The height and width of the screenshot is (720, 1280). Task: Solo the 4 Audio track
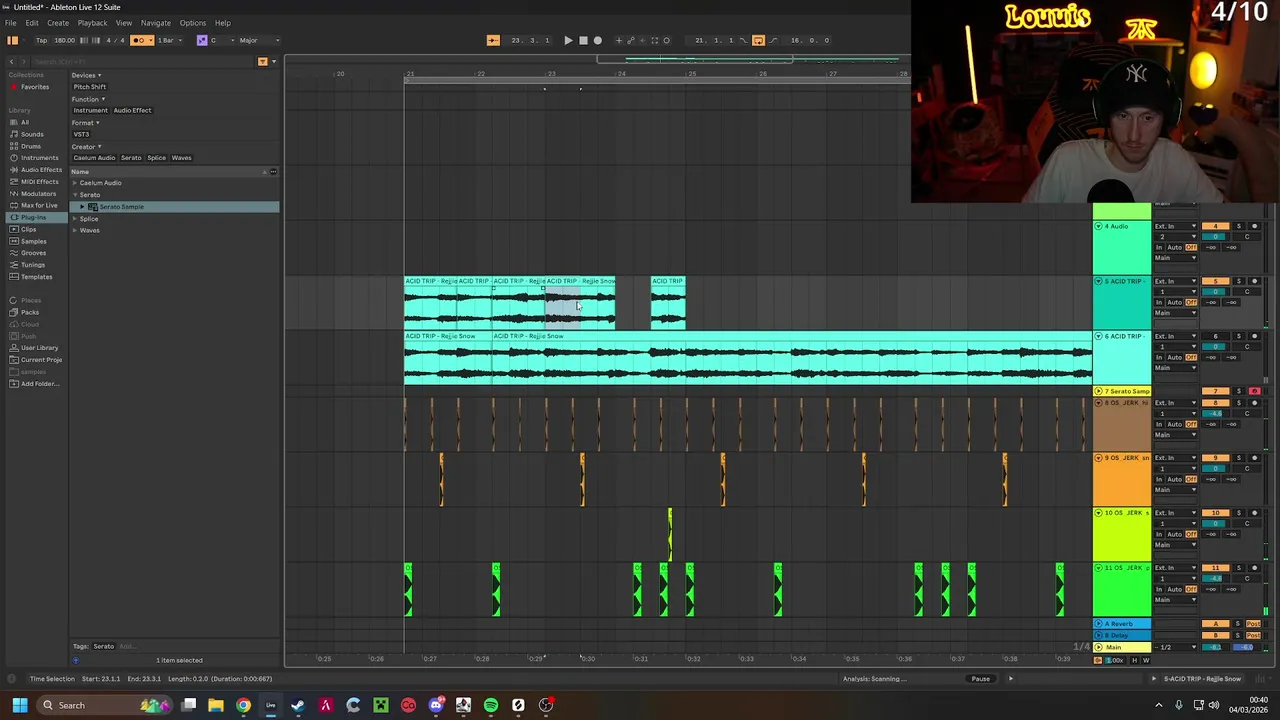point(1238,226)
